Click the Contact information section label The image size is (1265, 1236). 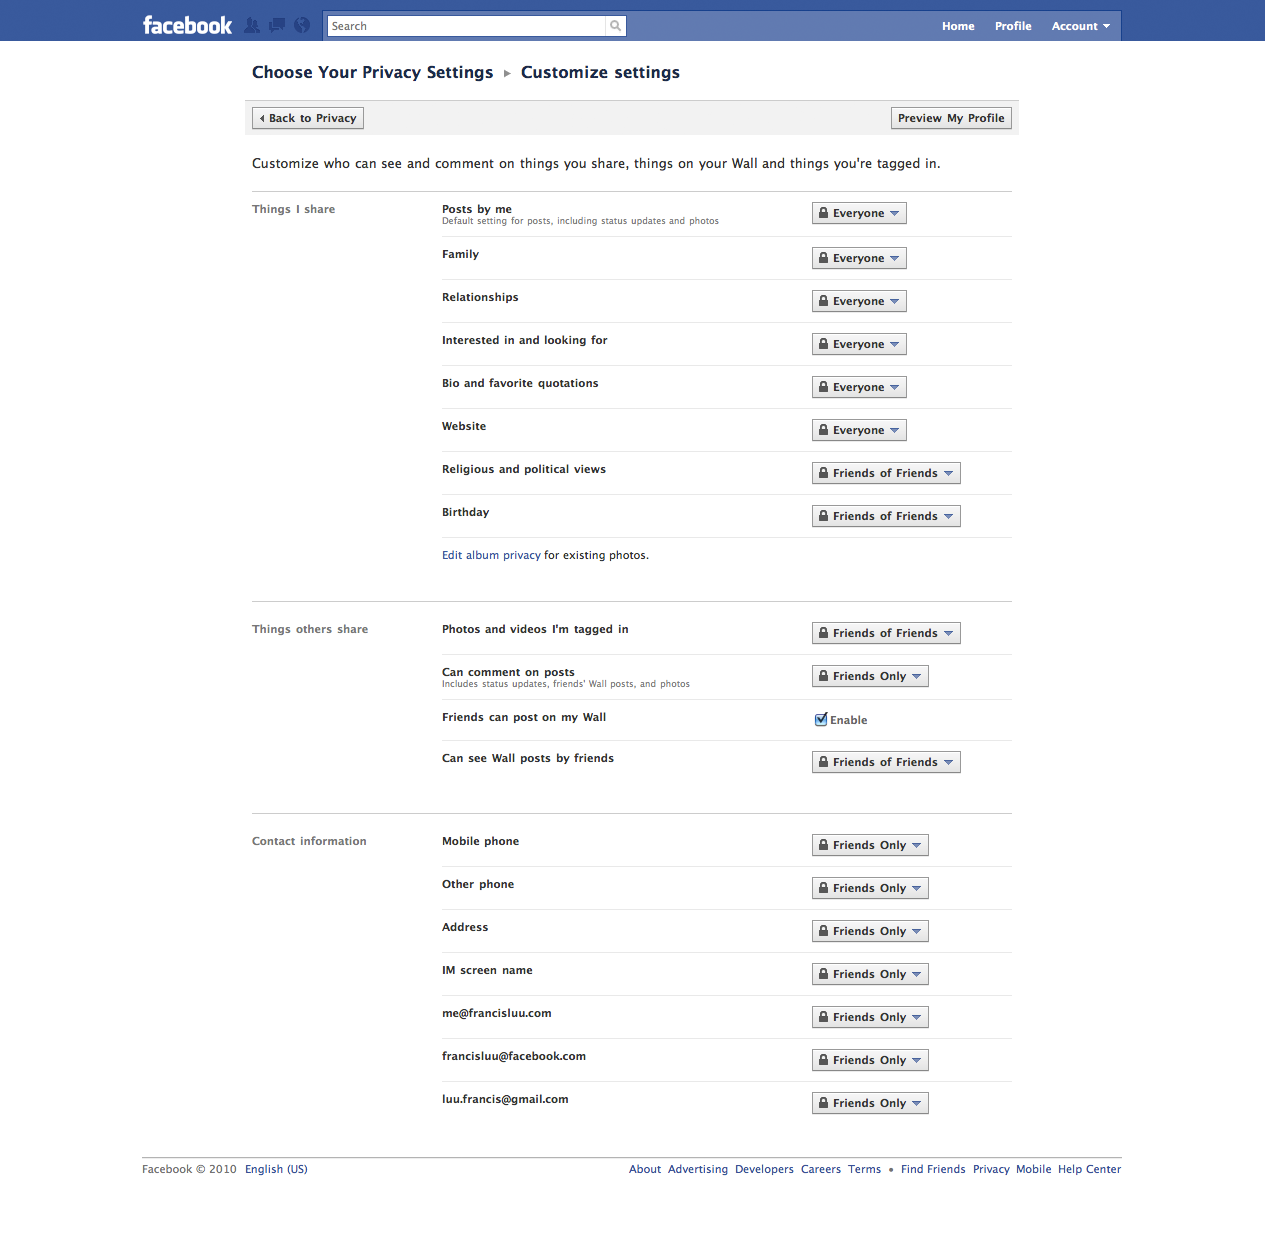(x=309, y=841)
